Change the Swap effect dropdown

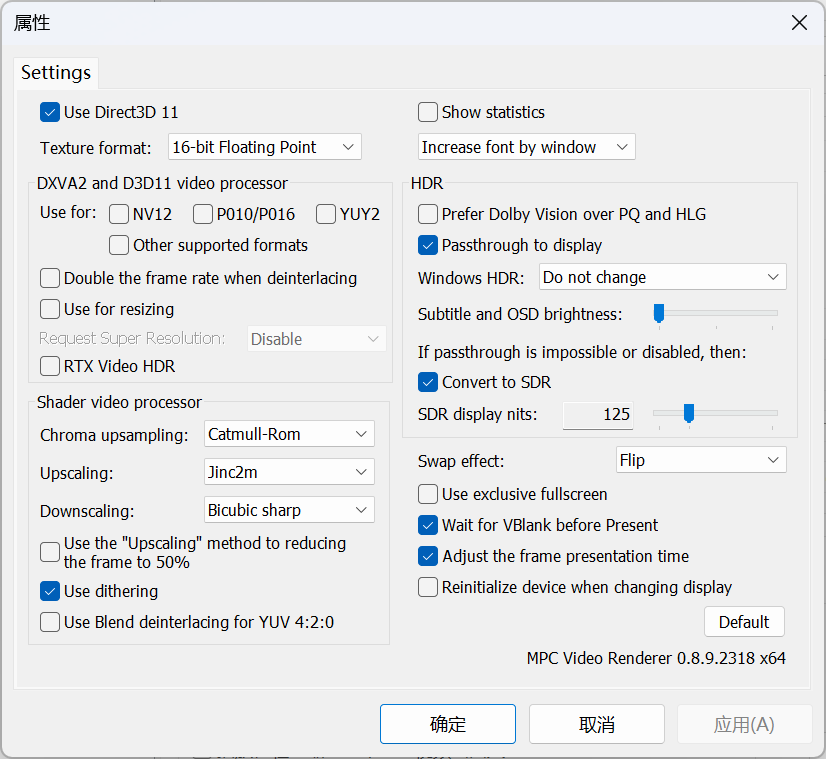(x=701, y=460)
